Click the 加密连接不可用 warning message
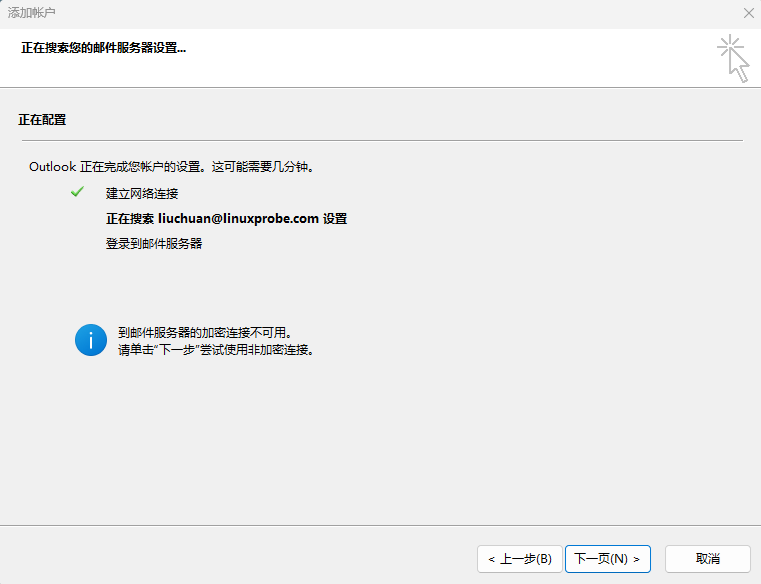This screenshot has width=761, height=584. tap(210, 333)
